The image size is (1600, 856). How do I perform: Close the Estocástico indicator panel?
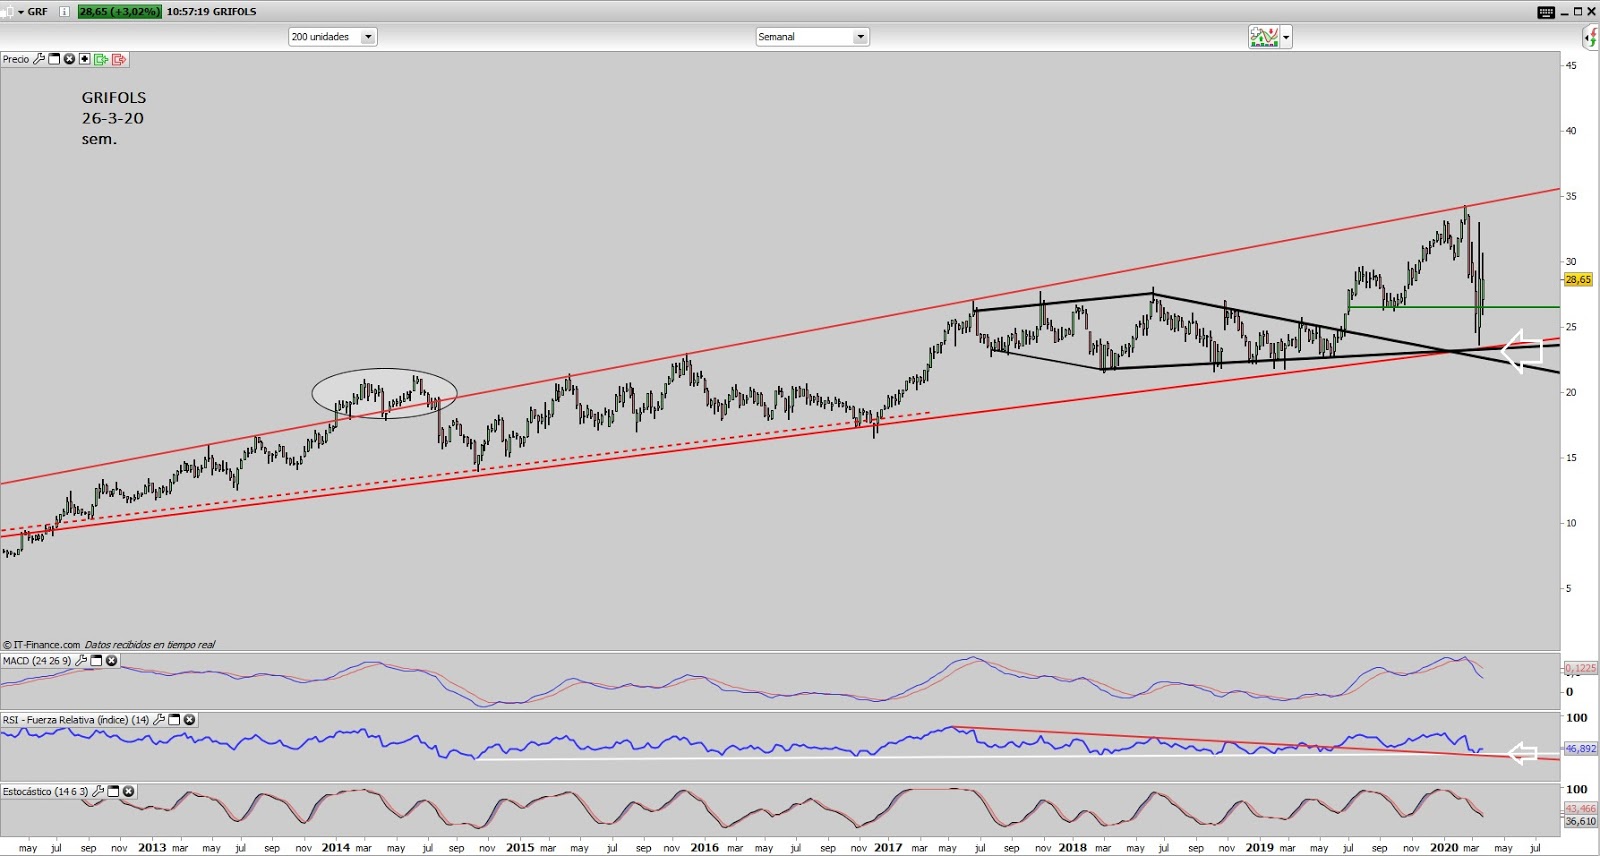click(x=128, y=791)
